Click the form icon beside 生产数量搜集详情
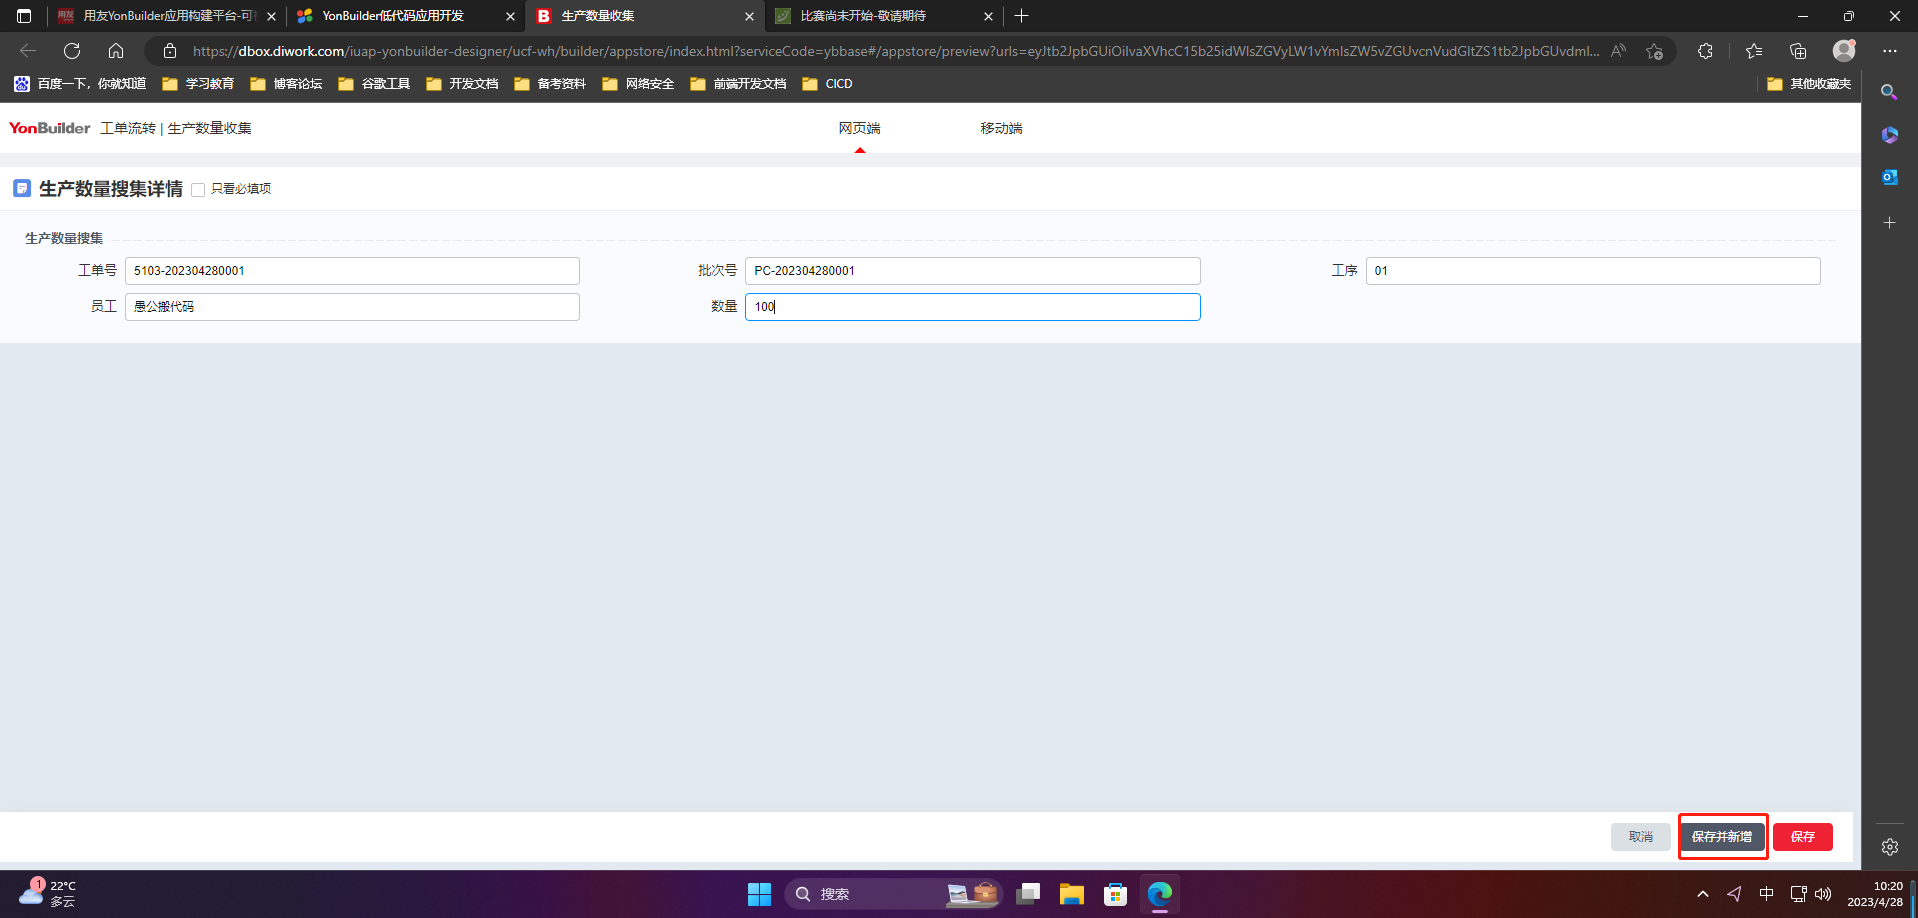This screenshot has height=918, width=1918. click(22, 188)
